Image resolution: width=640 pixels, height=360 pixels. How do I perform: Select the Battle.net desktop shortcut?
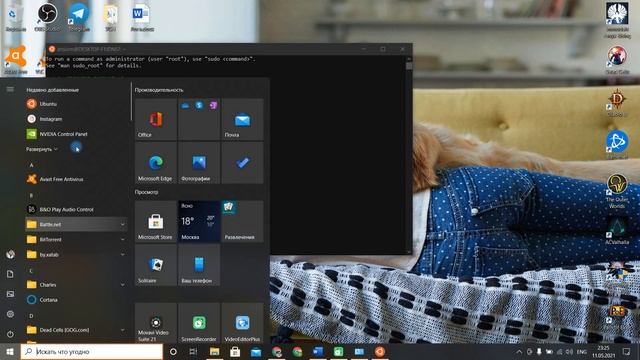[x=617, y=145]
